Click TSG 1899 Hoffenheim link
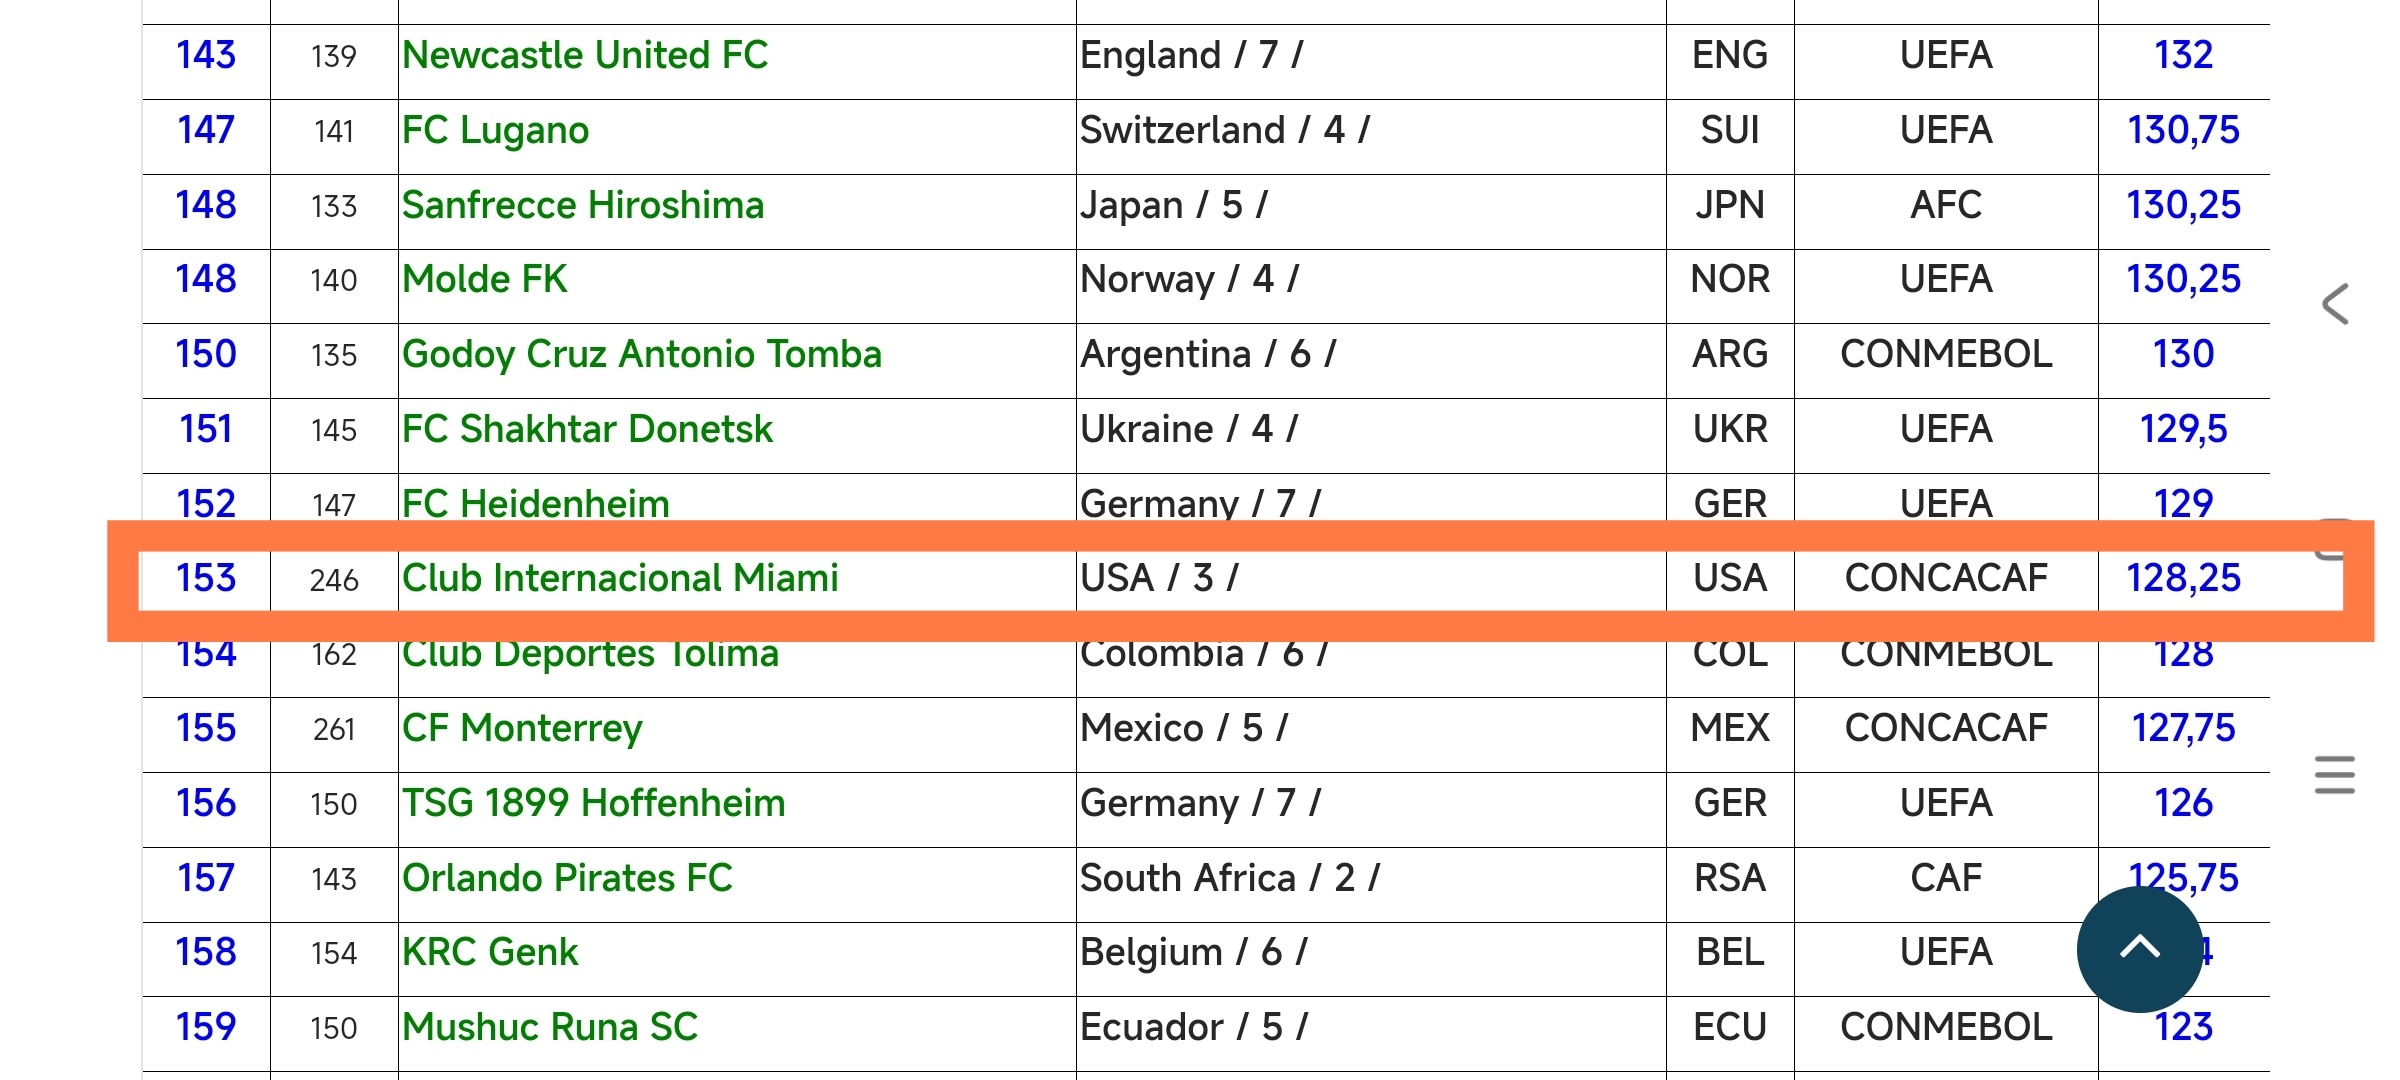The height and width of the screenshot is (1080, 2400). (x=594, y=803)
